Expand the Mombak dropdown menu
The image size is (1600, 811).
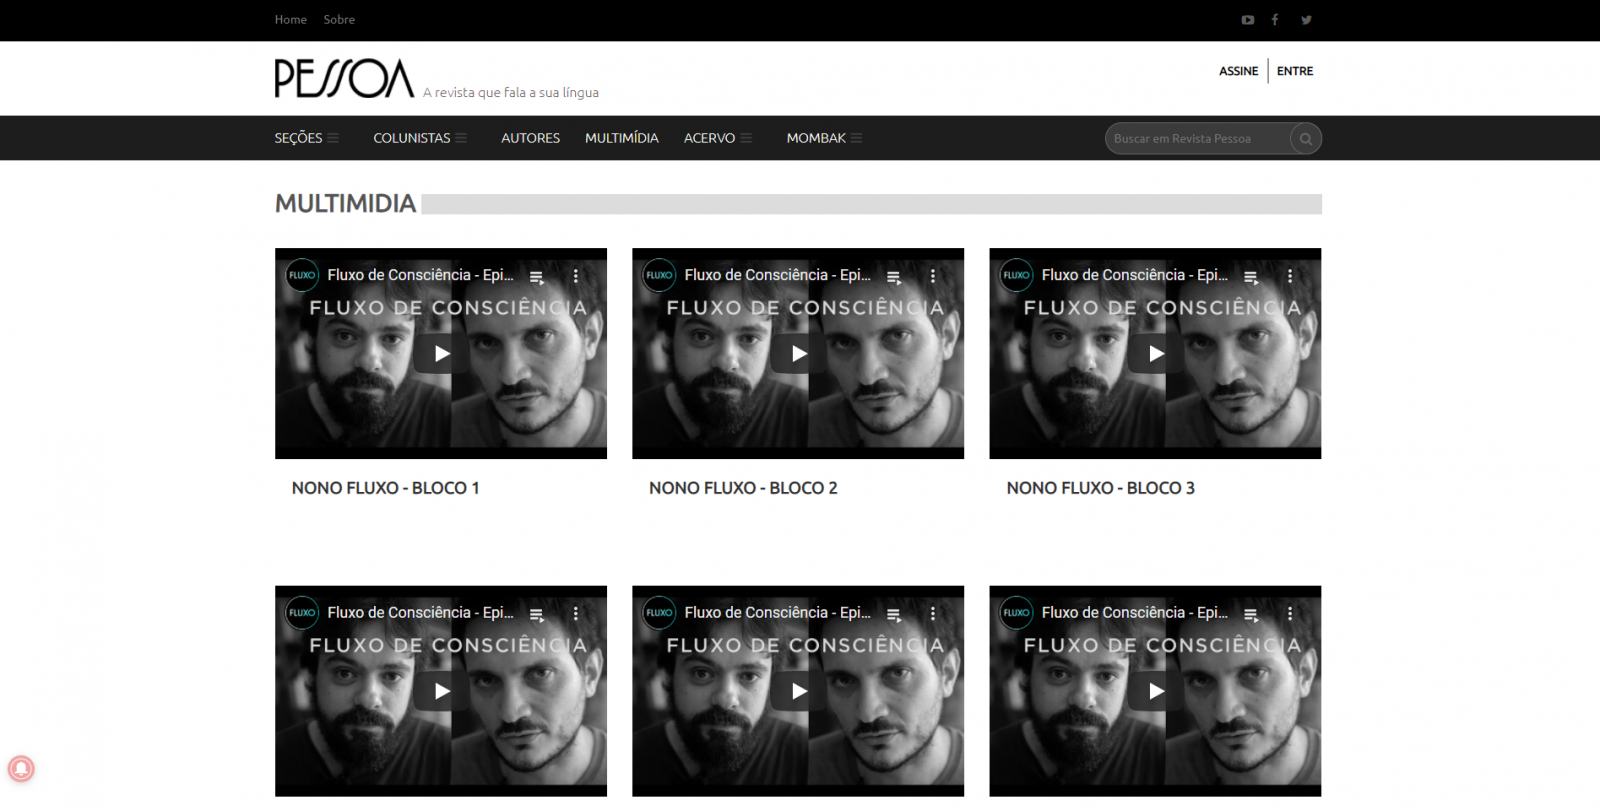click(823, 138)
